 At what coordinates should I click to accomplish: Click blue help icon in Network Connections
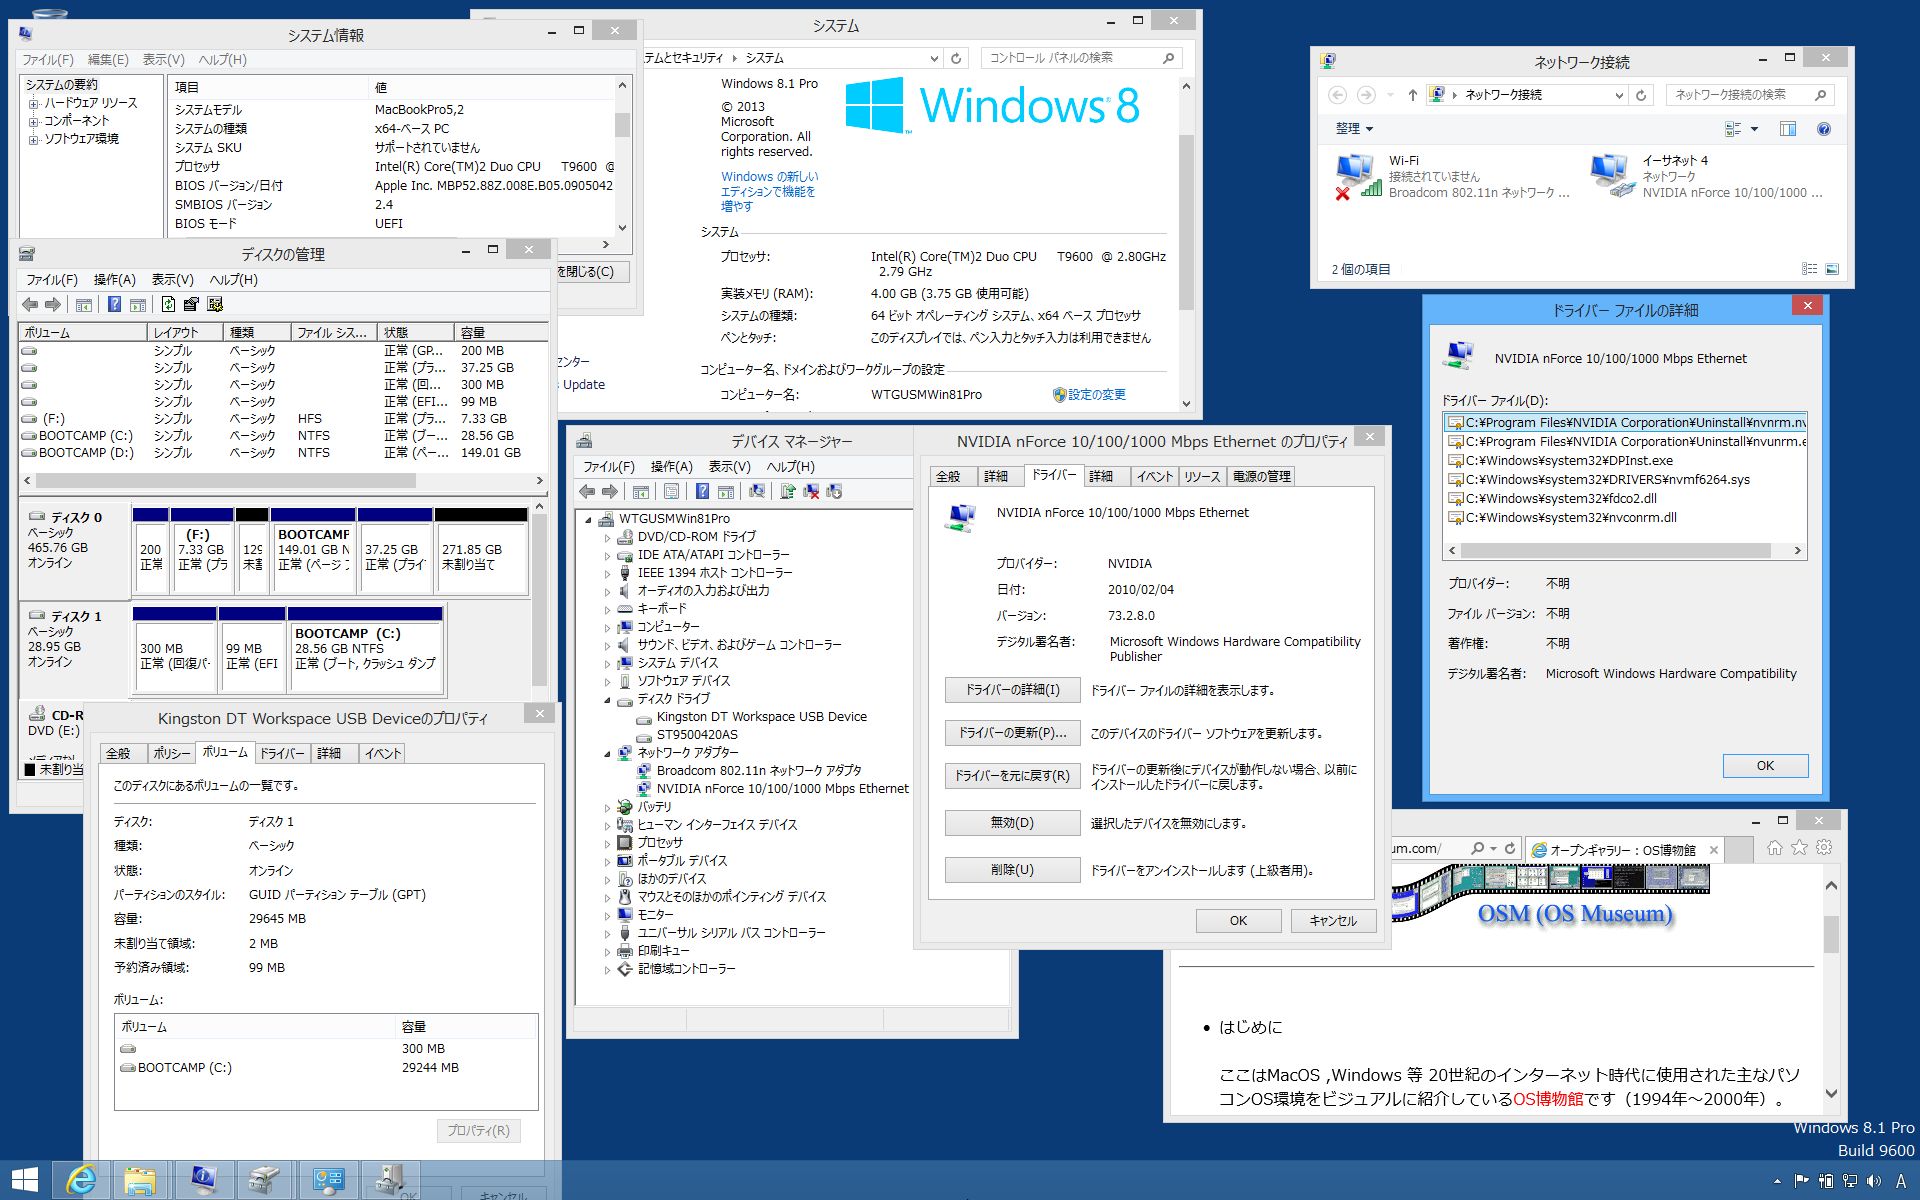(x=1824, y=129)
